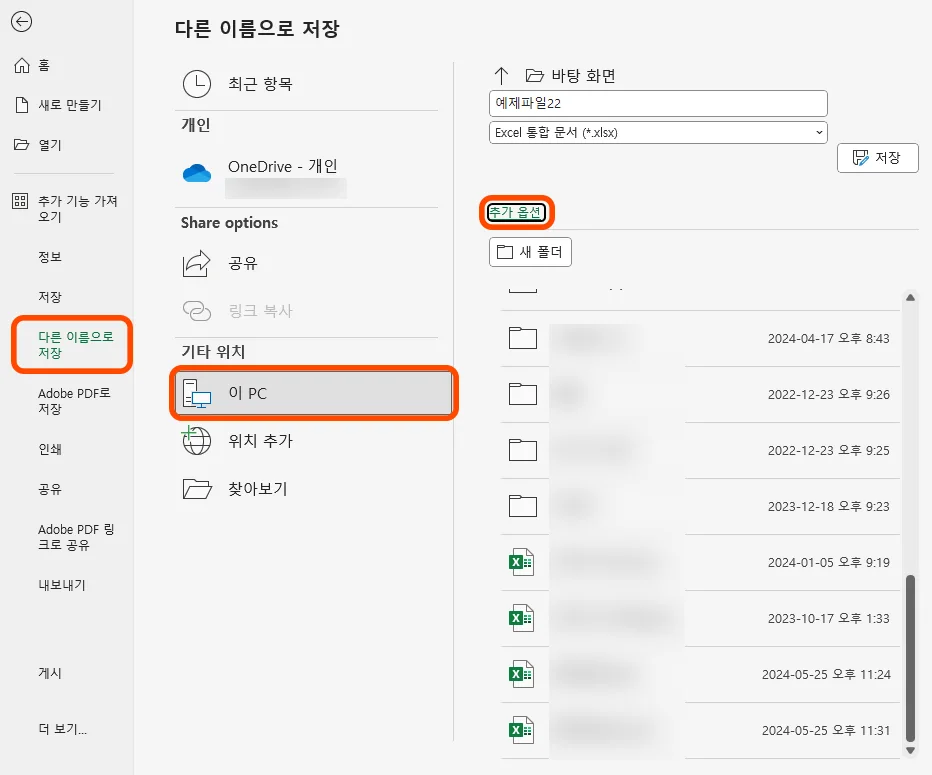
Task: Click the back arrow to exit Backstage view
Action: click(x=22, y=22)
